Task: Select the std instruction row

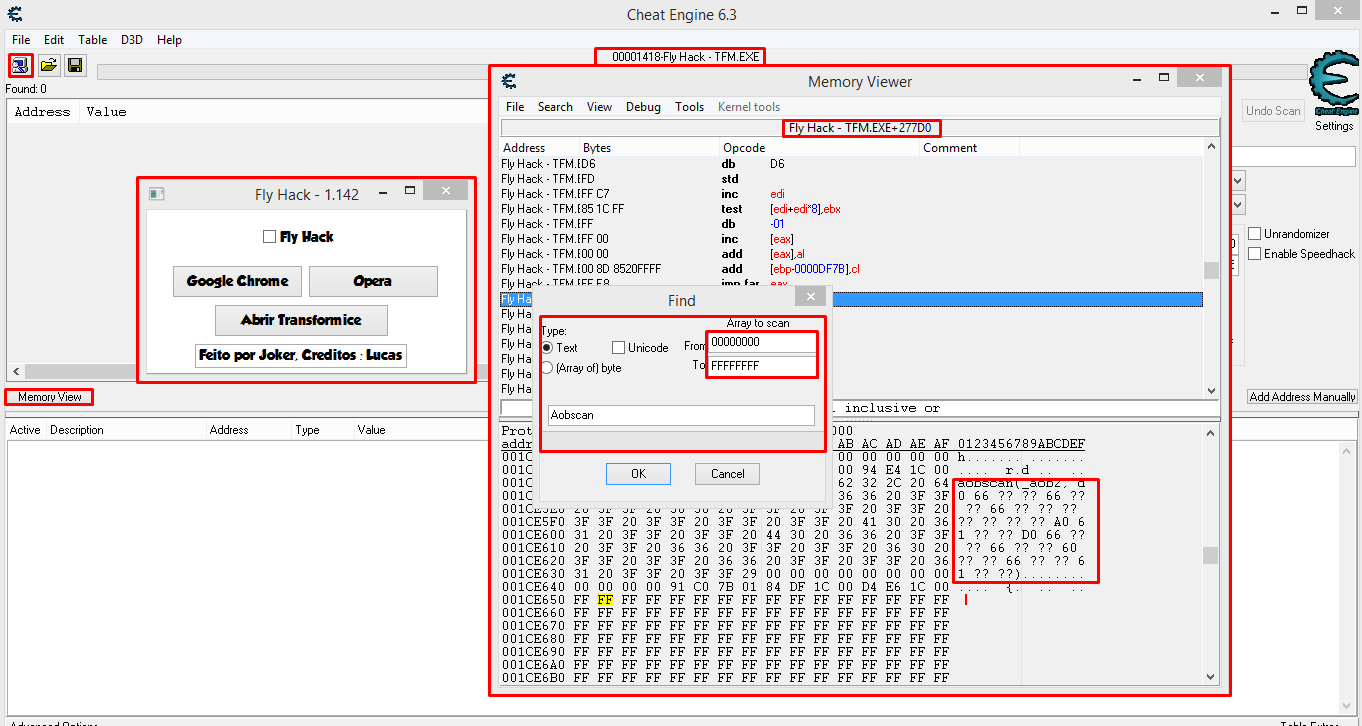Action: coord(851,179)
